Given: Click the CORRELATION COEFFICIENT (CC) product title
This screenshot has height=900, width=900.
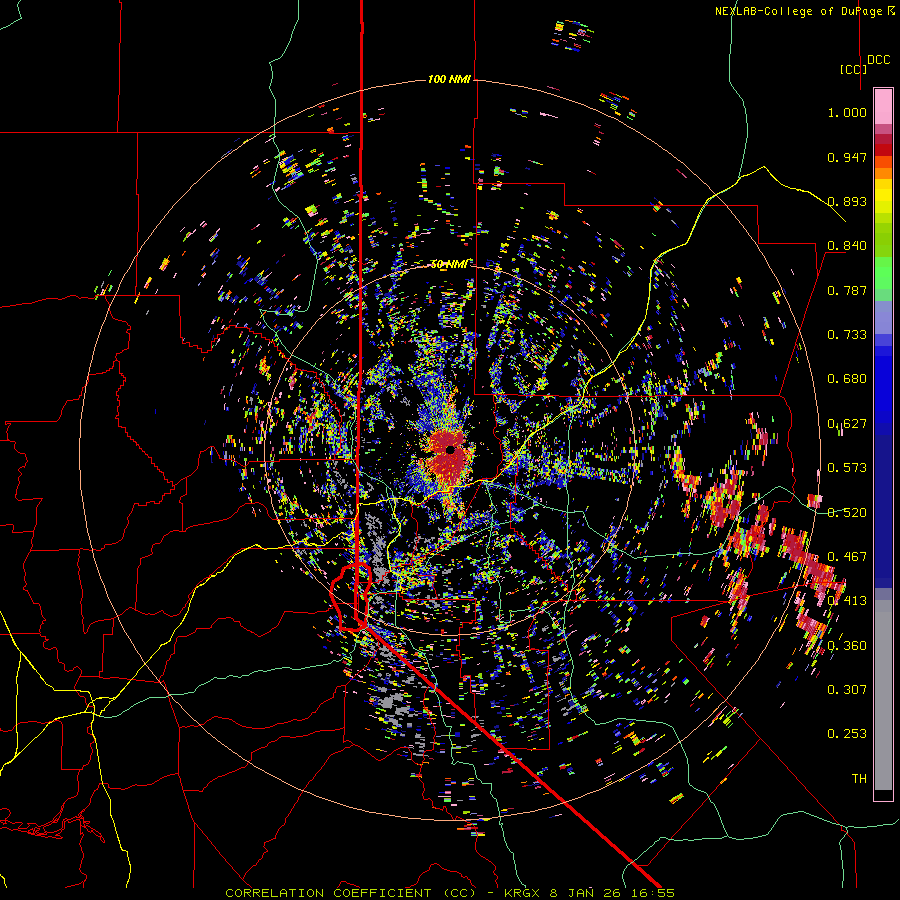Looking at the screenshot, I should 351,893.
